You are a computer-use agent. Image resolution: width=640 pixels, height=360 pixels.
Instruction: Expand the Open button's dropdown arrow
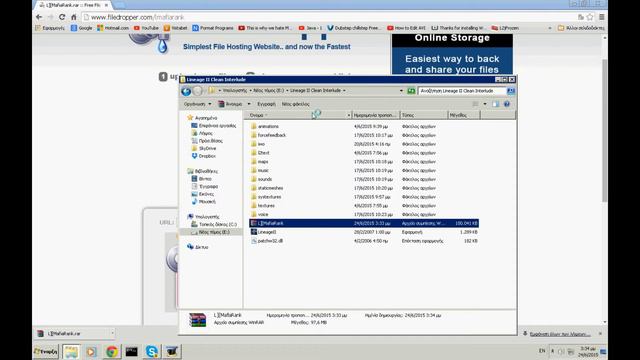[249, 104]
